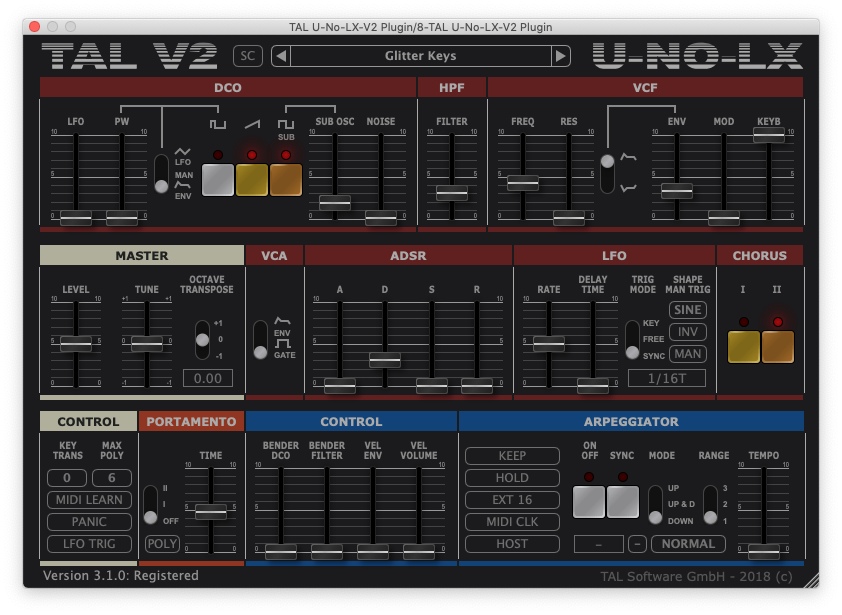Click the VCF ENV slider handle
Viewport: 842px width, 615px height.
coord(677,191)
